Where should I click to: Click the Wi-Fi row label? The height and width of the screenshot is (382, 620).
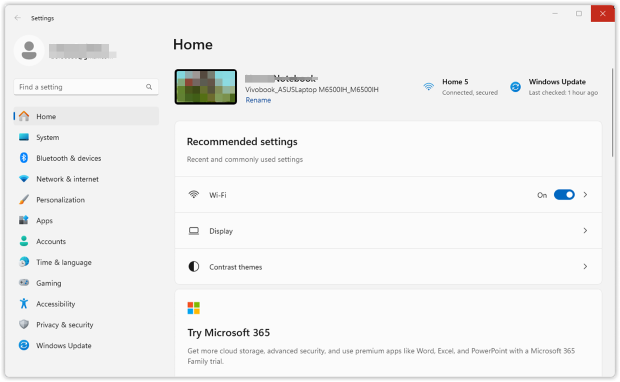pyautogui.click(x=218, y=195)
